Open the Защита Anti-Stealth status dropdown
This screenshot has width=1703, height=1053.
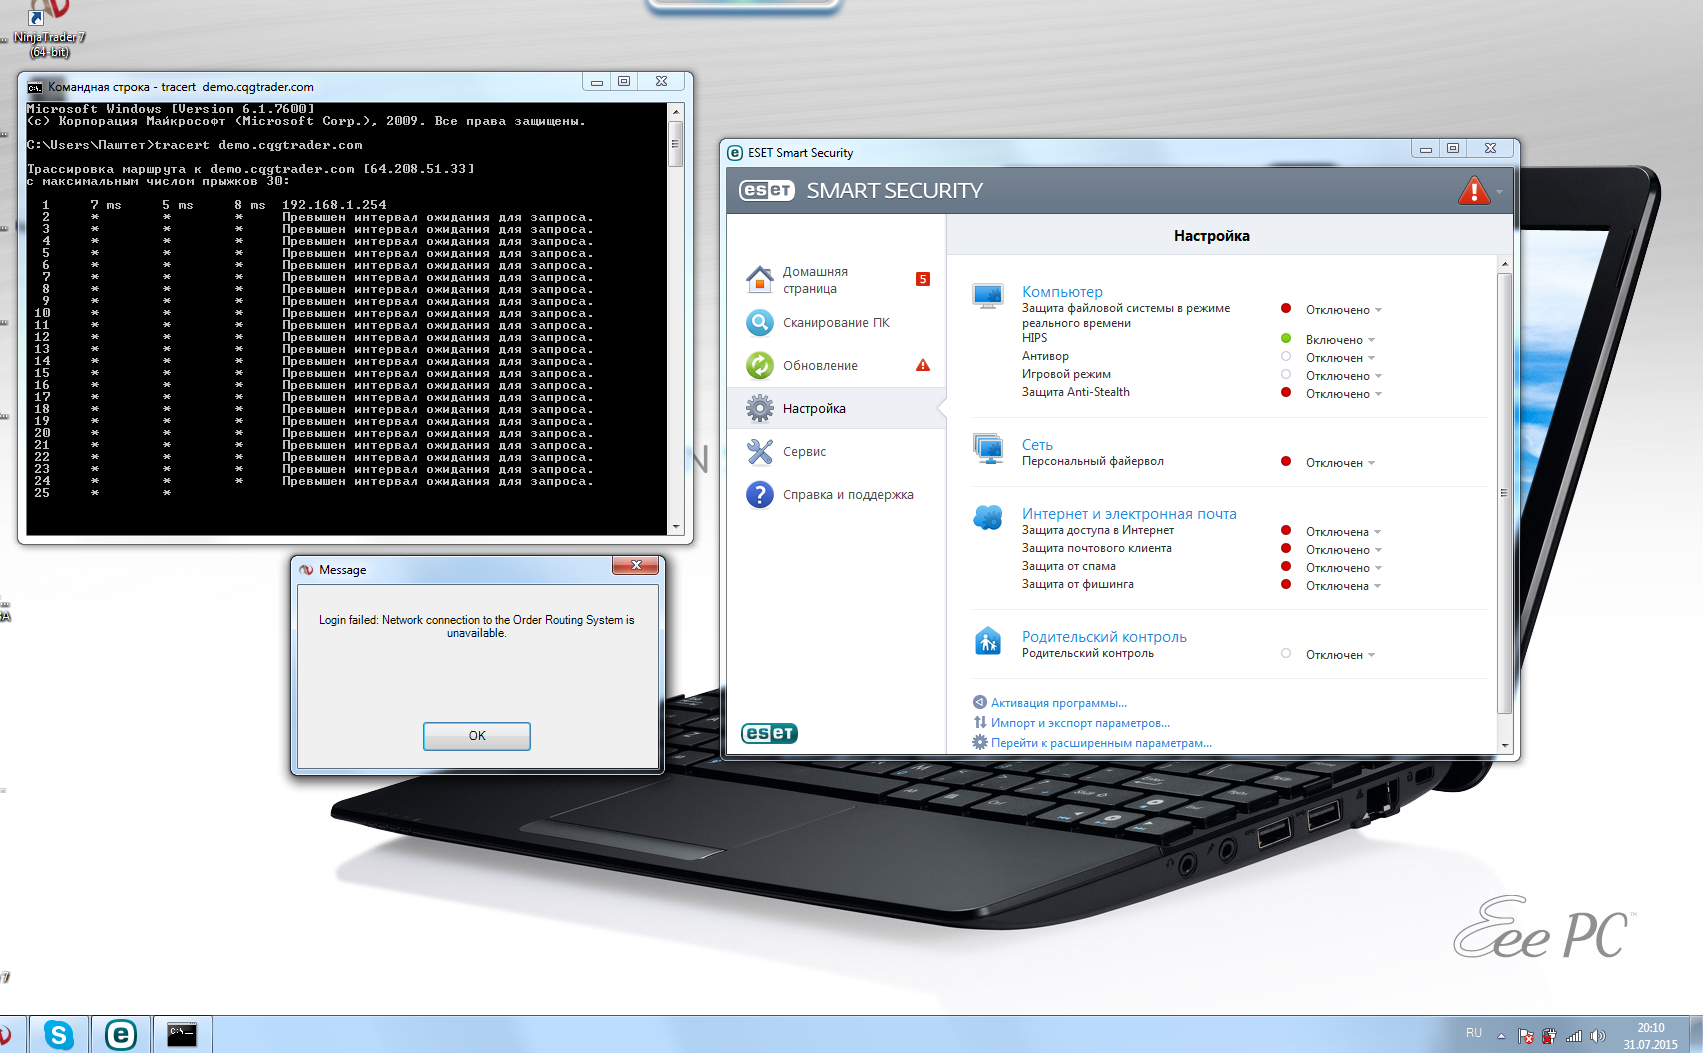tap(1343, 394)
